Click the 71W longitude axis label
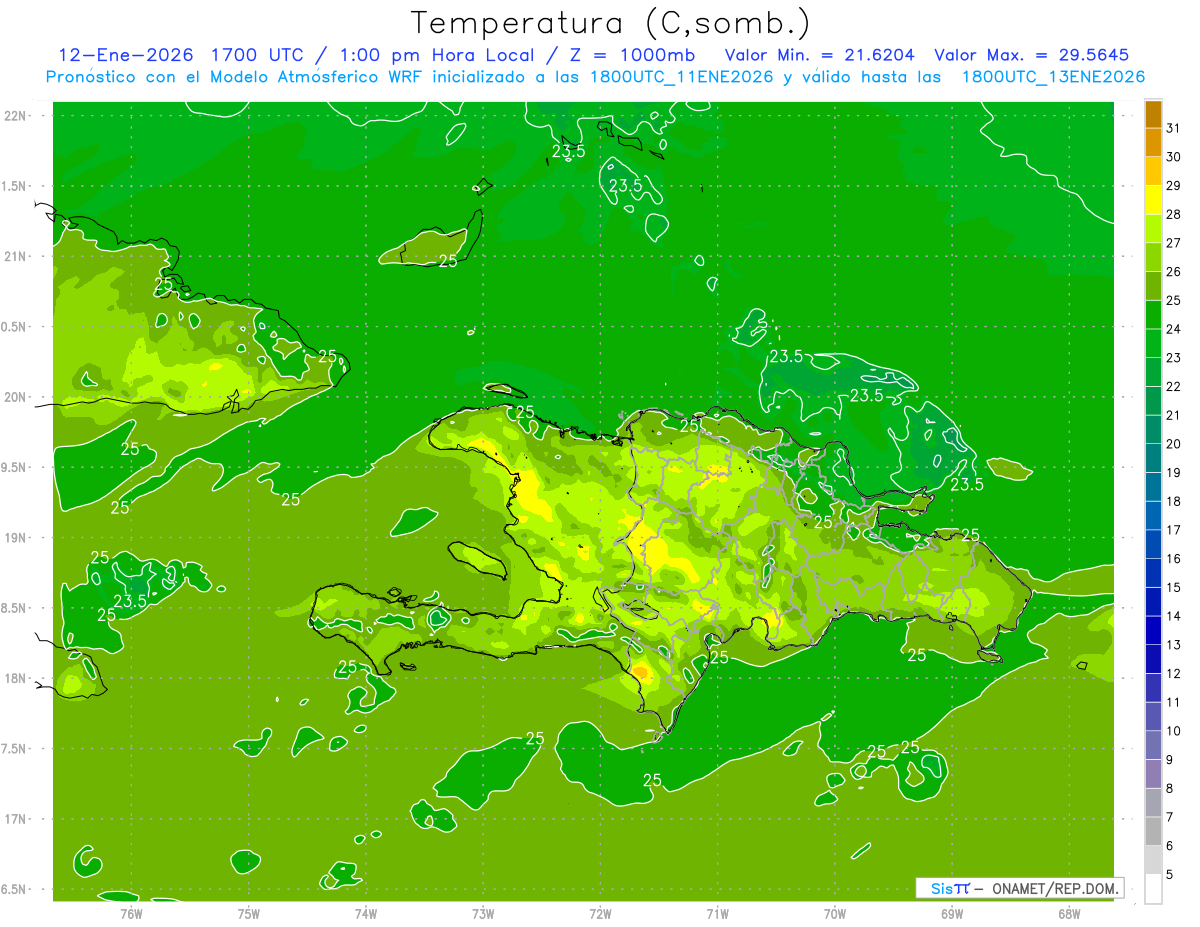The image size is (1200, 927). coord(717,913)
